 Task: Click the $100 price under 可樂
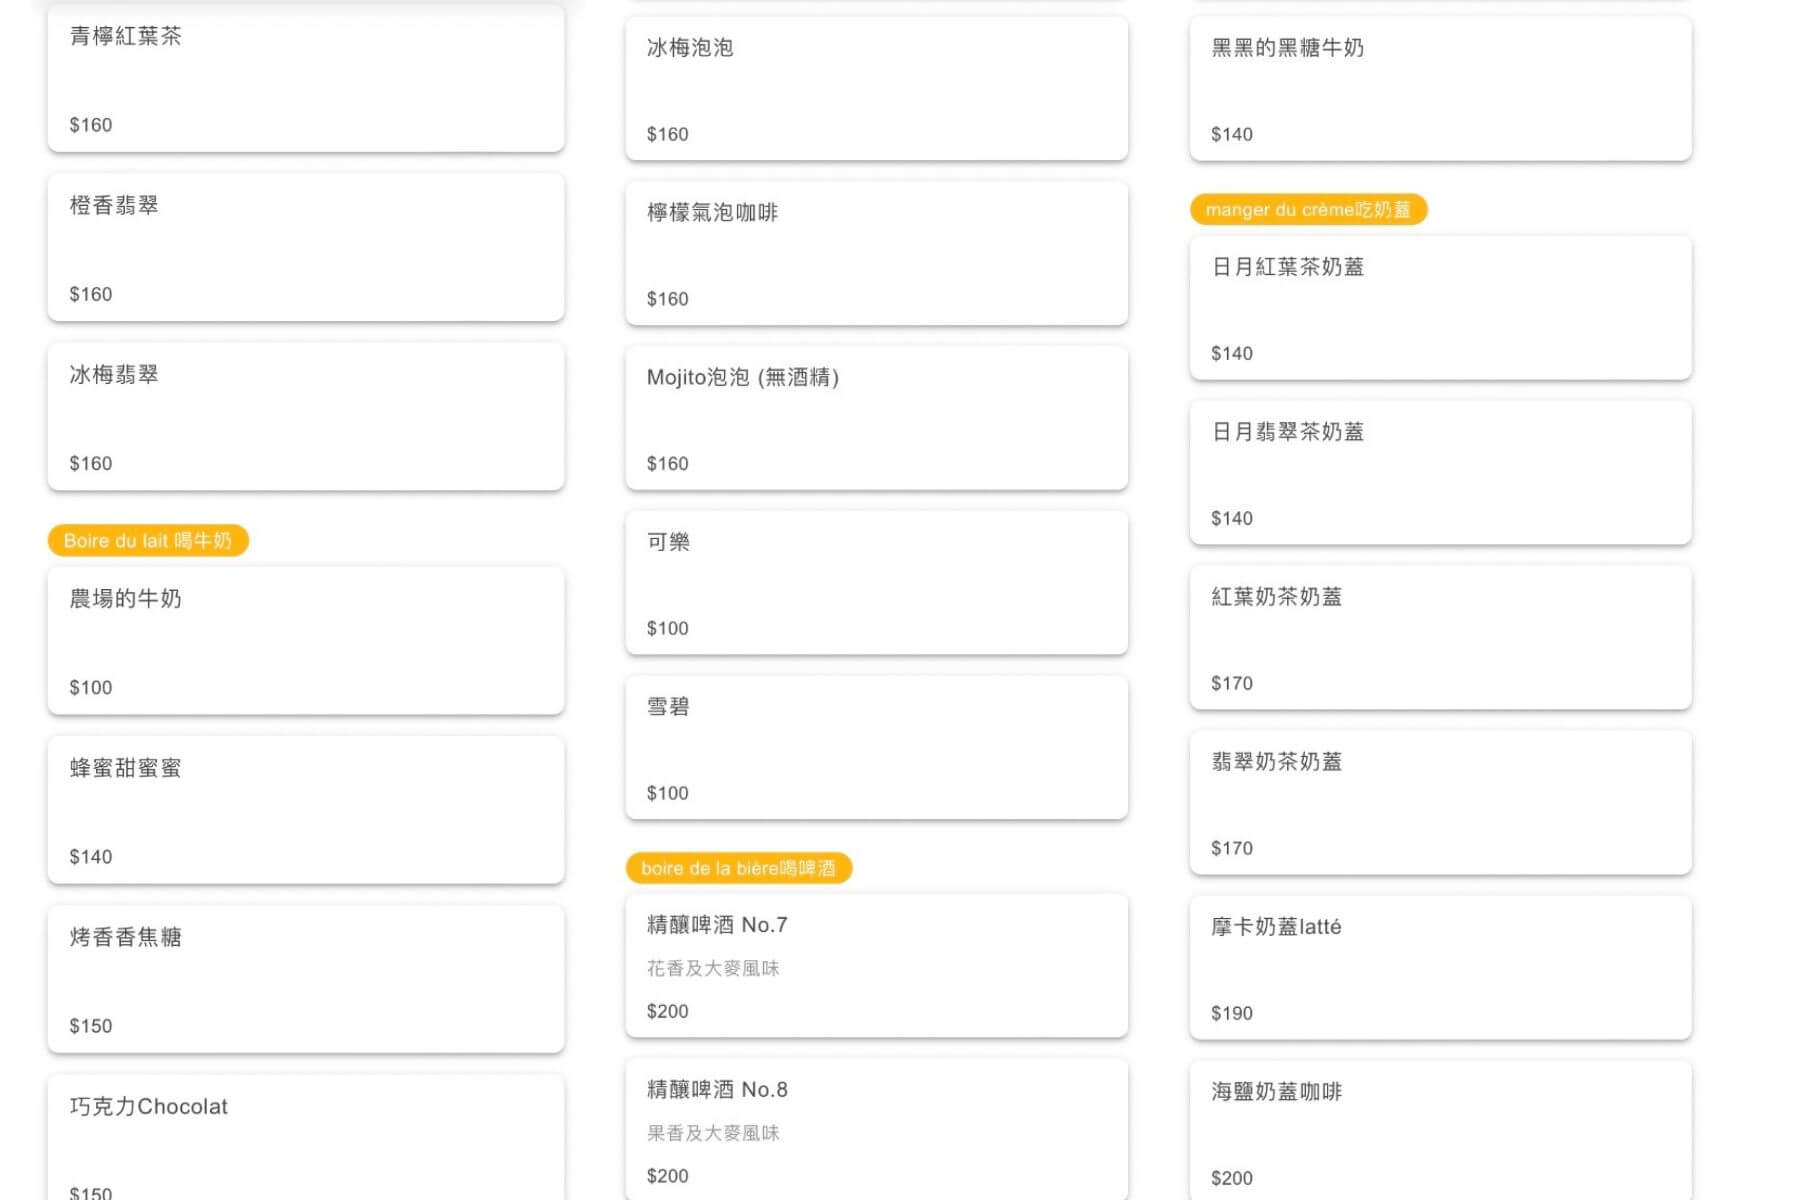[668, 628]
